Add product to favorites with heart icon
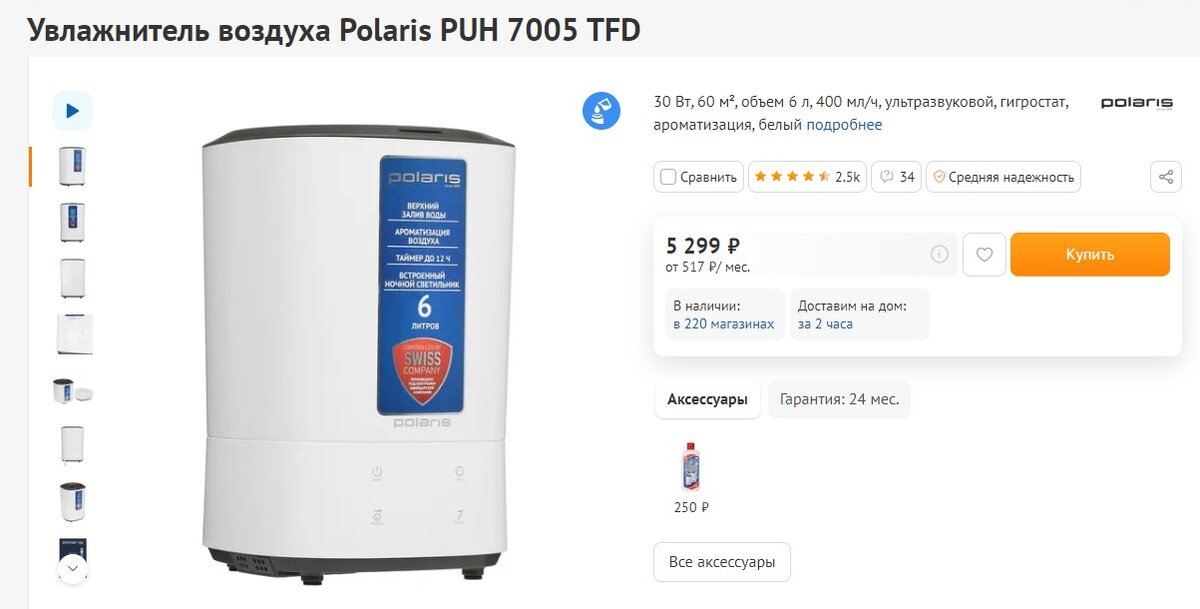1200x609 pixels. click(984, 255)
